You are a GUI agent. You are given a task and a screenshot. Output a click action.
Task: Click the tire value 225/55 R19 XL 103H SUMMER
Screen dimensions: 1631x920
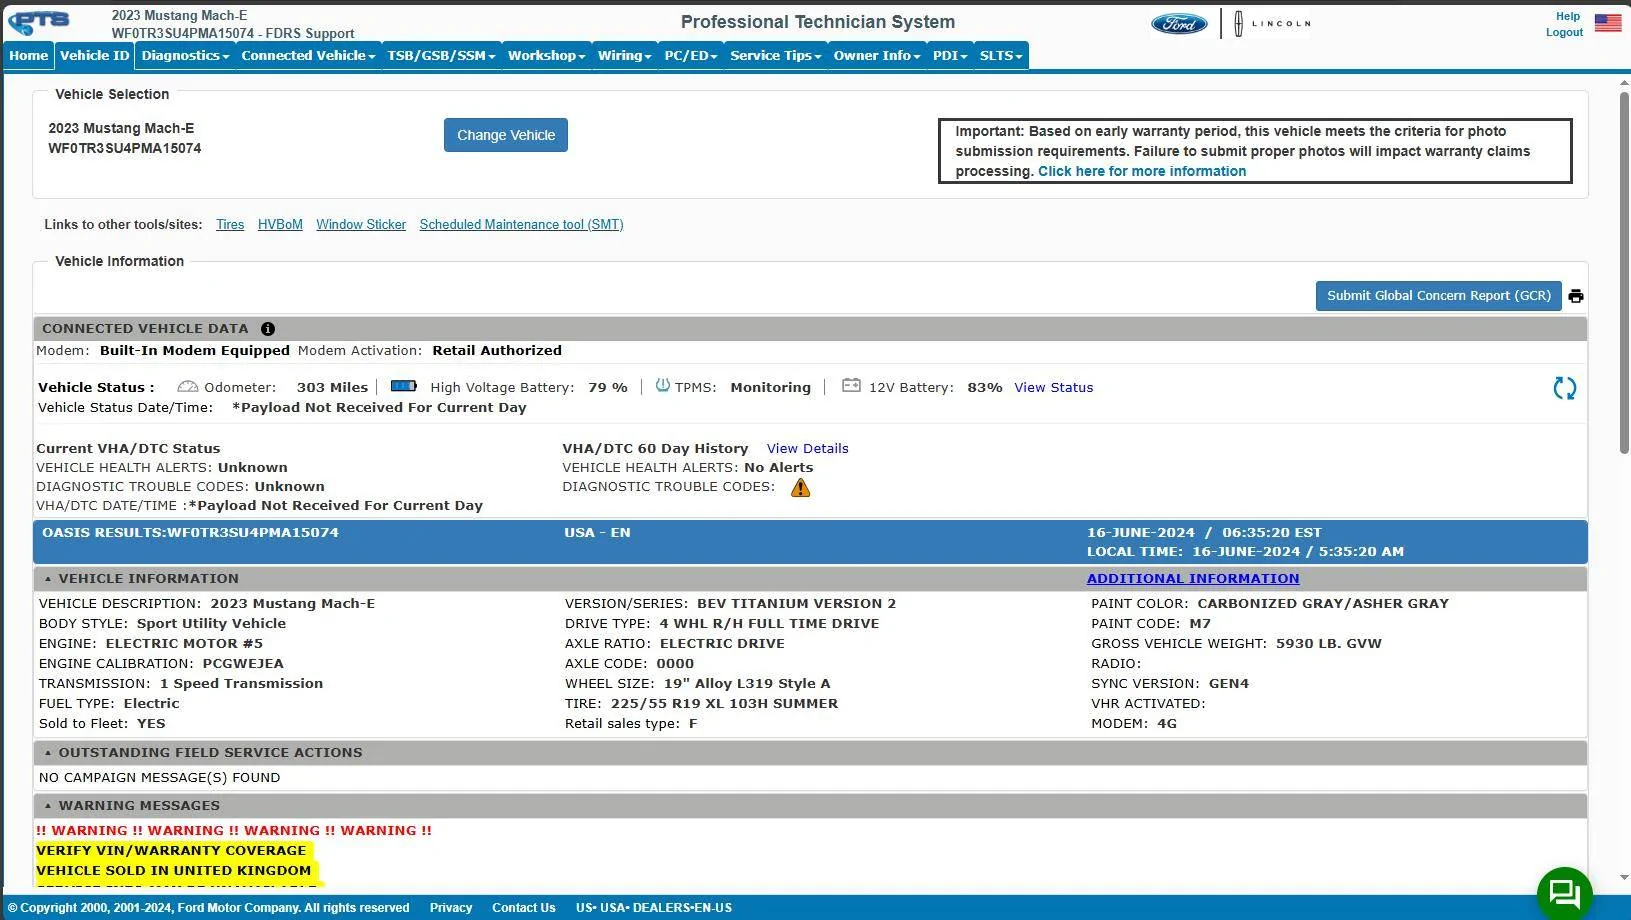pyautogui.click(x=725, y=704)
